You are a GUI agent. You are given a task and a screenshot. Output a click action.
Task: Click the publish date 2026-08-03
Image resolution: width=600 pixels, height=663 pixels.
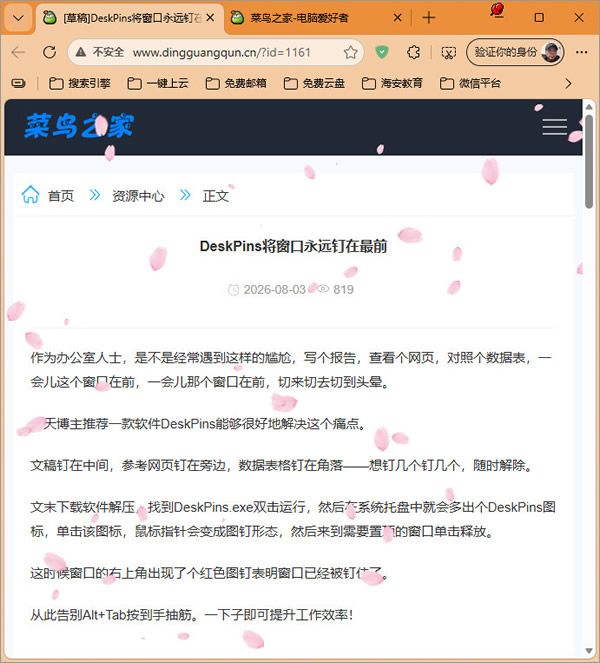pyautogui.click(x=274, y=290)
